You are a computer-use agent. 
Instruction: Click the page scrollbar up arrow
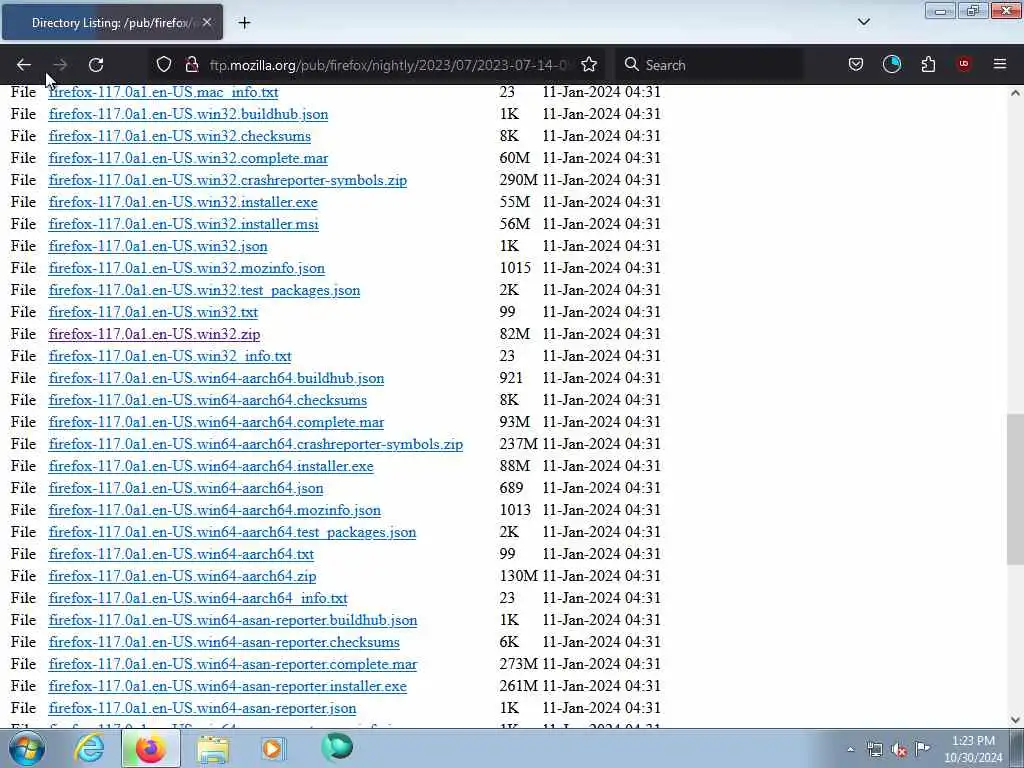pos(1015,93)
